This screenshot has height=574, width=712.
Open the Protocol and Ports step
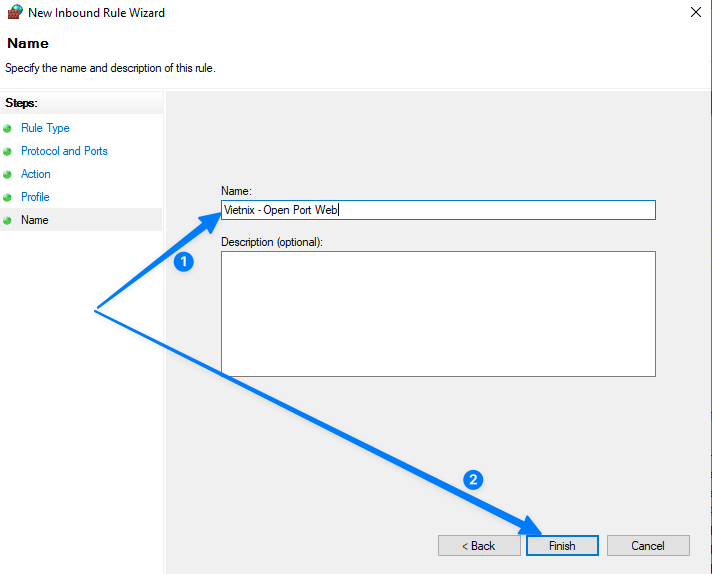tap(64, 151)
